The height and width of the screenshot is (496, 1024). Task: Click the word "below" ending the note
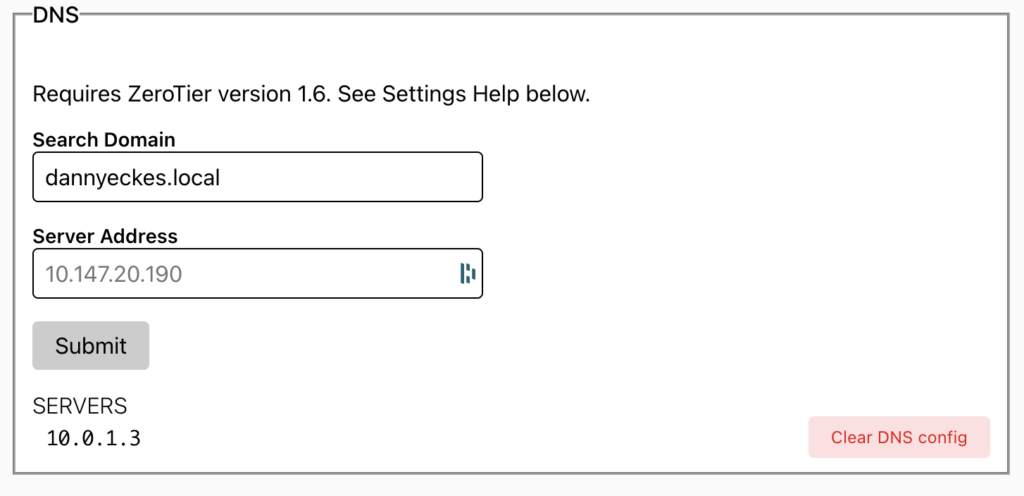tap(562, 95)
